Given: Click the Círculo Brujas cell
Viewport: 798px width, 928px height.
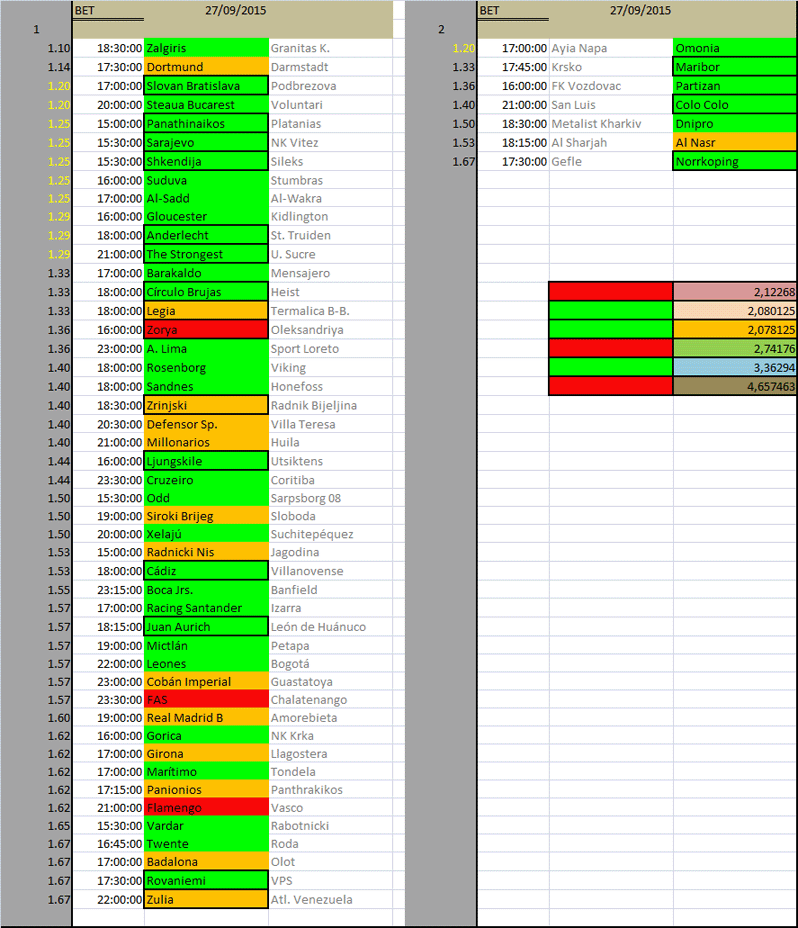Looking at the screenshot, I should point(206,292).
